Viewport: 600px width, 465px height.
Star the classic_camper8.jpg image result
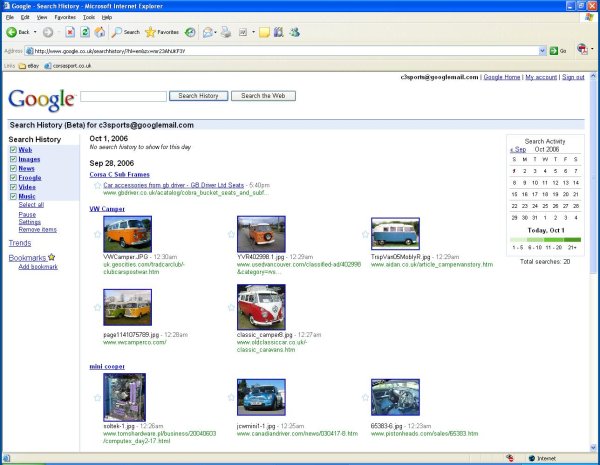[x=231, y=307]
